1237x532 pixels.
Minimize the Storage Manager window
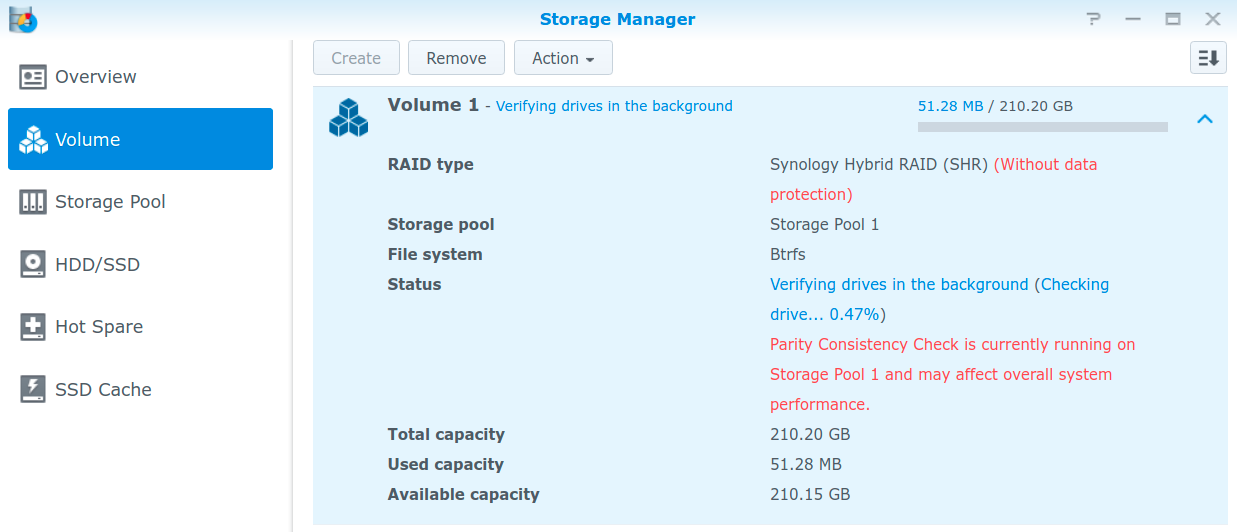pyautogui.click(x=1133, y=19)
